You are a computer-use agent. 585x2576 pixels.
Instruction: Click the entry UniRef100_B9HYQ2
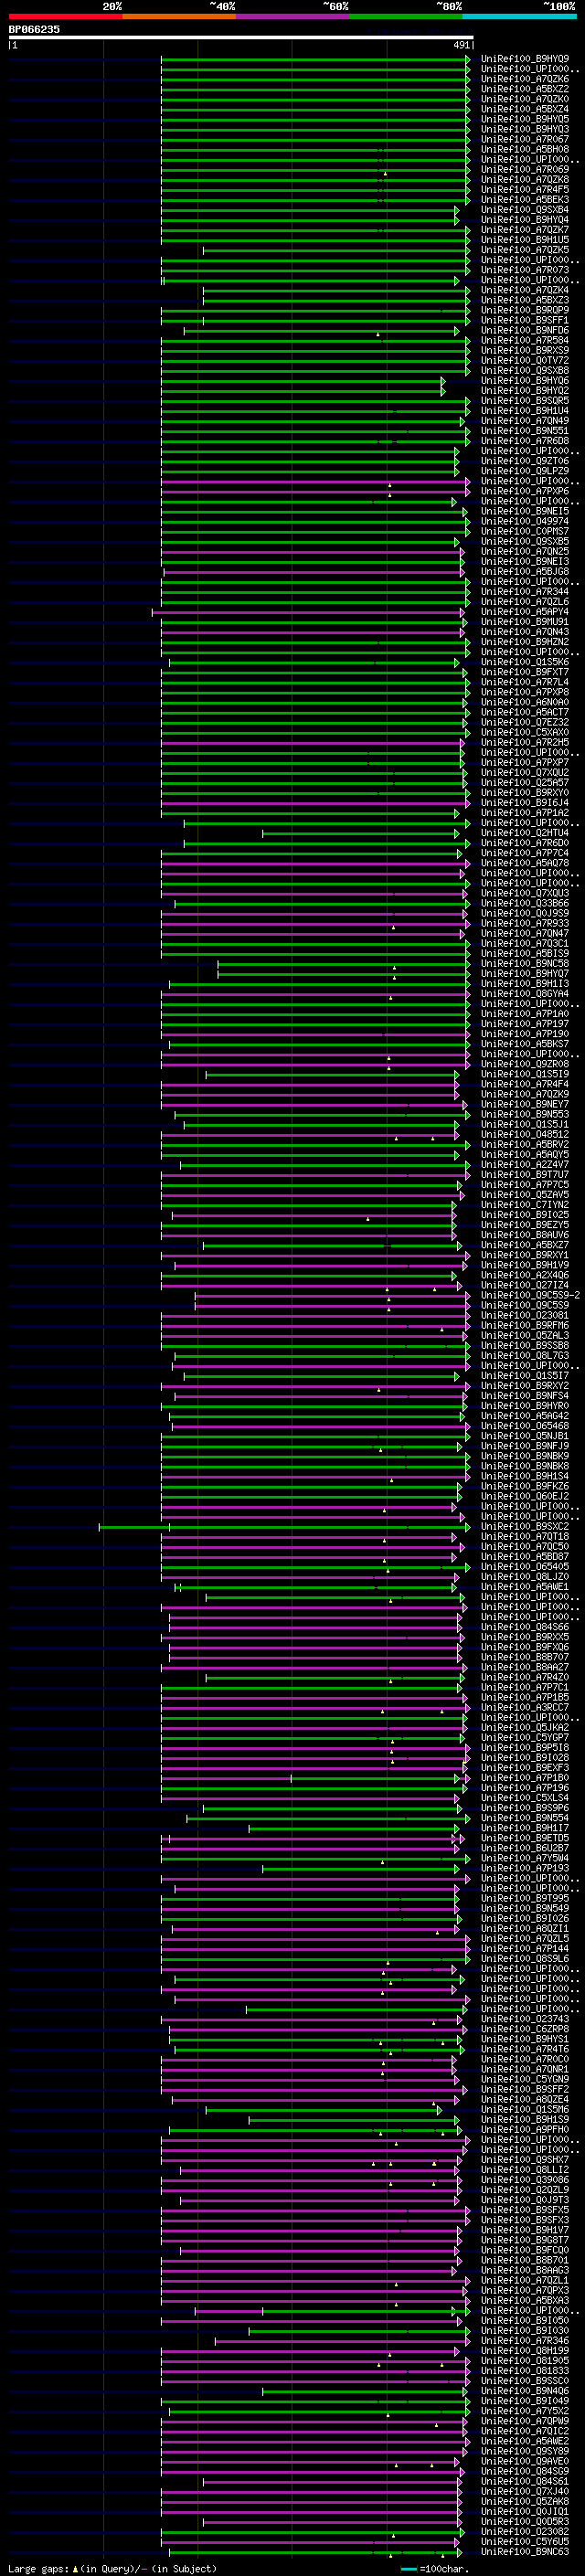coord(525,391)
